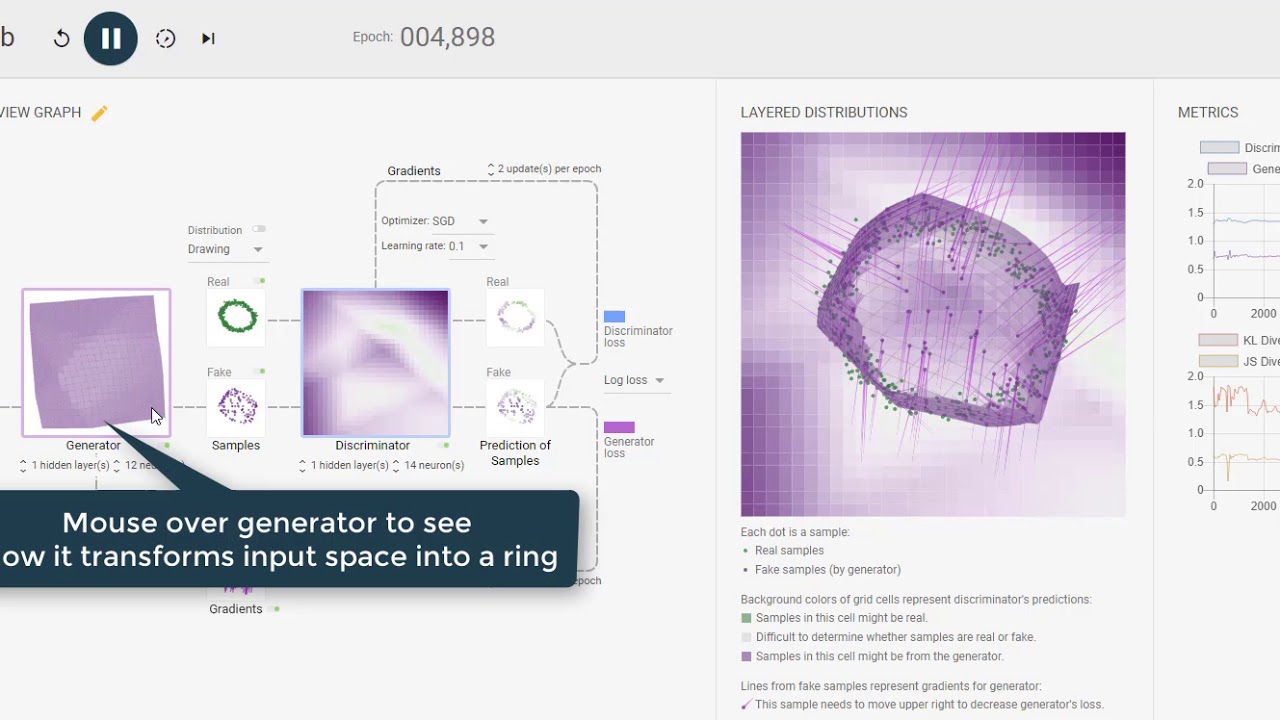Toggle the Discriminator visibility dot
Screen dimensions: 1280x720
point(446,446)
